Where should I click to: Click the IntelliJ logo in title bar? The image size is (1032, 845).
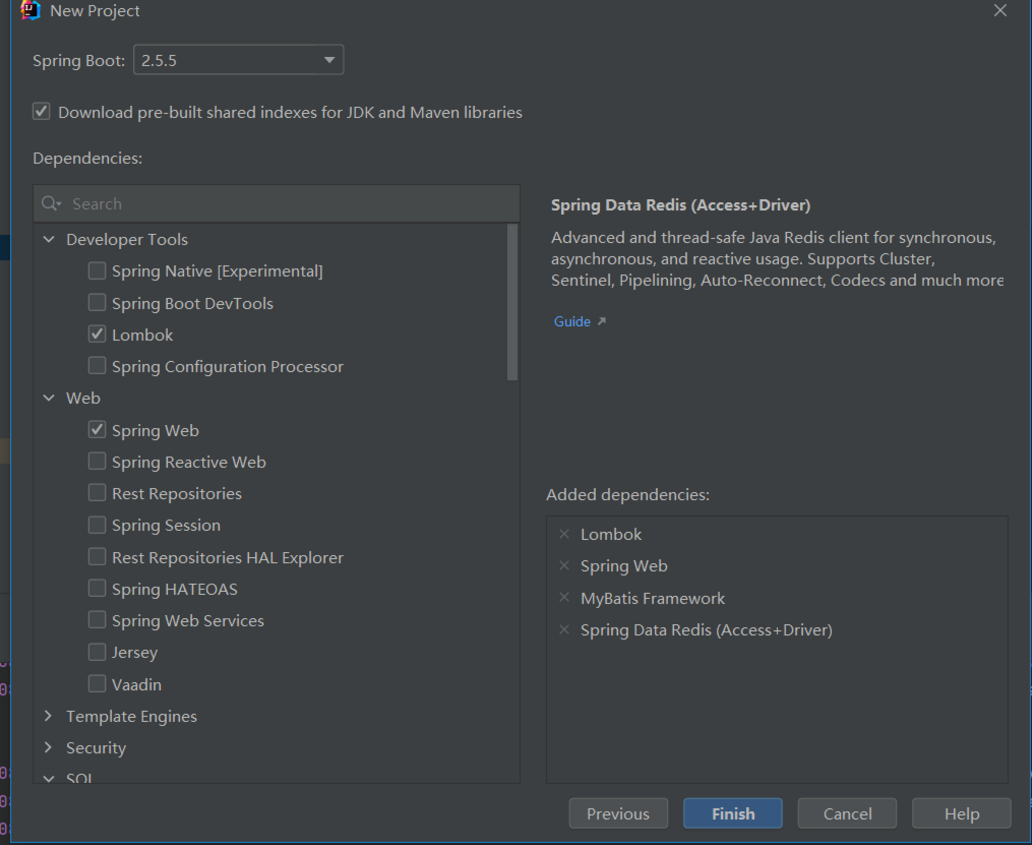pyautogui.click(x=30, y=11)
